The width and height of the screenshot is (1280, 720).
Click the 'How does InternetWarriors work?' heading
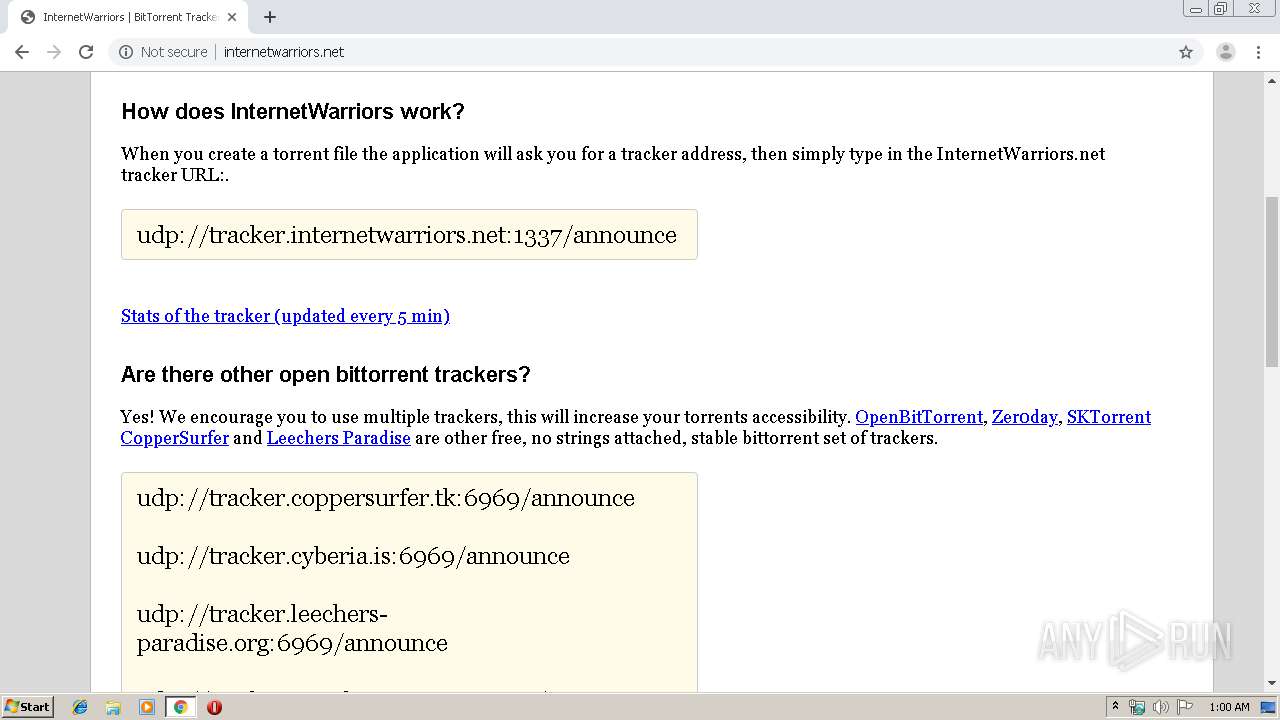[293, 111]
